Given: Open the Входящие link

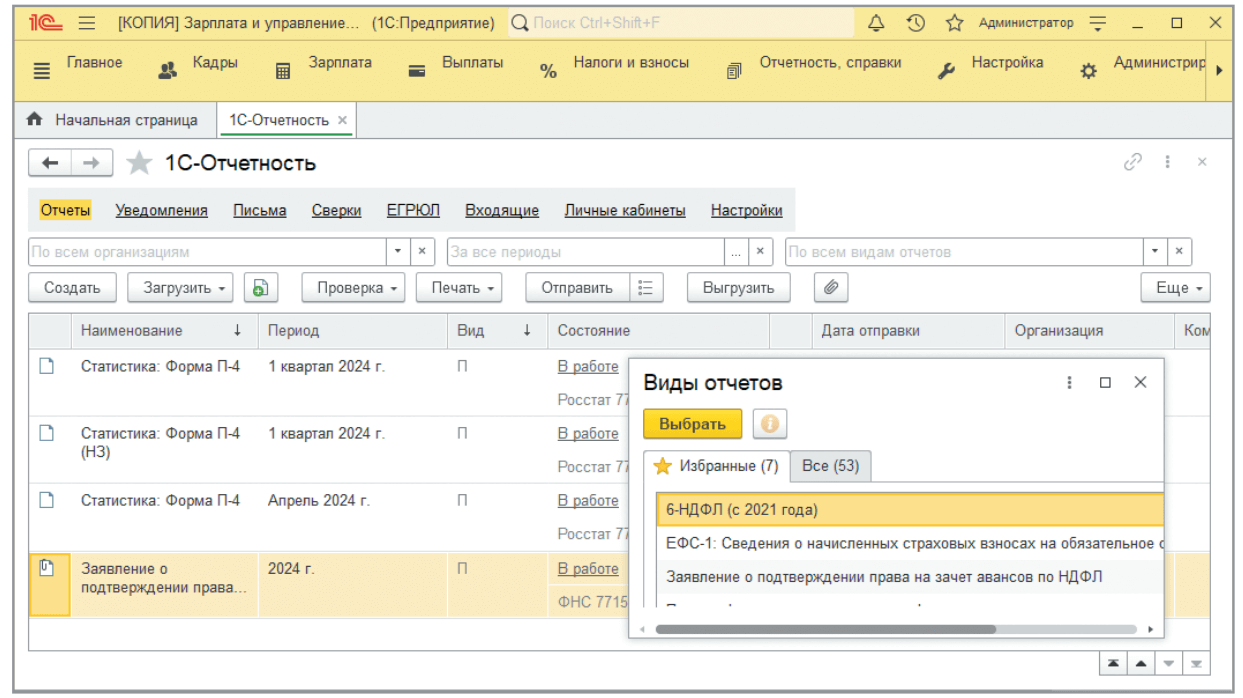Looking at the screenshot, I should pyautogui.click(x=502, y=210).
